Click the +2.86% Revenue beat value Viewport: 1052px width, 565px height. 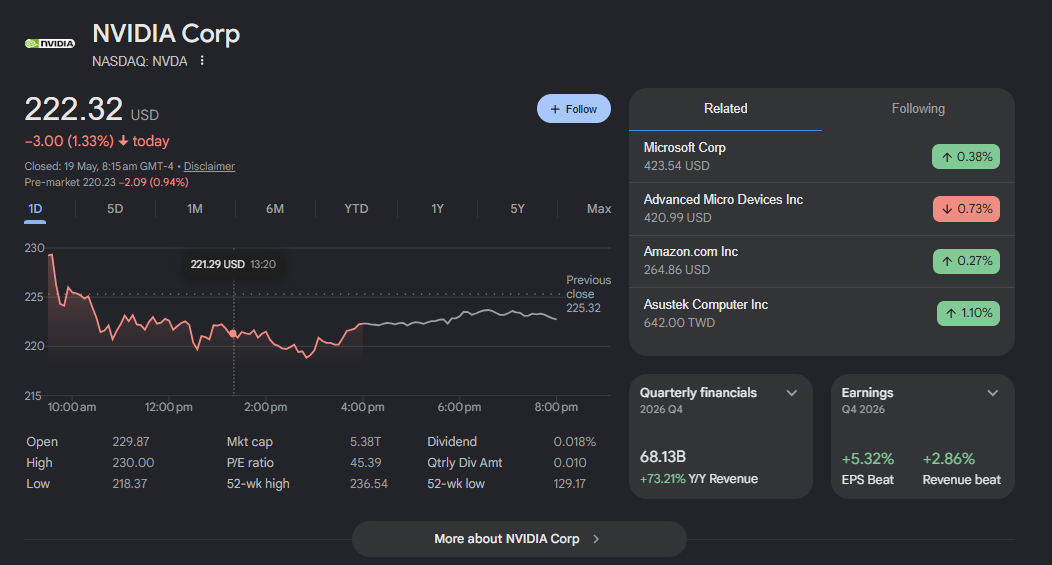(949, 459)
